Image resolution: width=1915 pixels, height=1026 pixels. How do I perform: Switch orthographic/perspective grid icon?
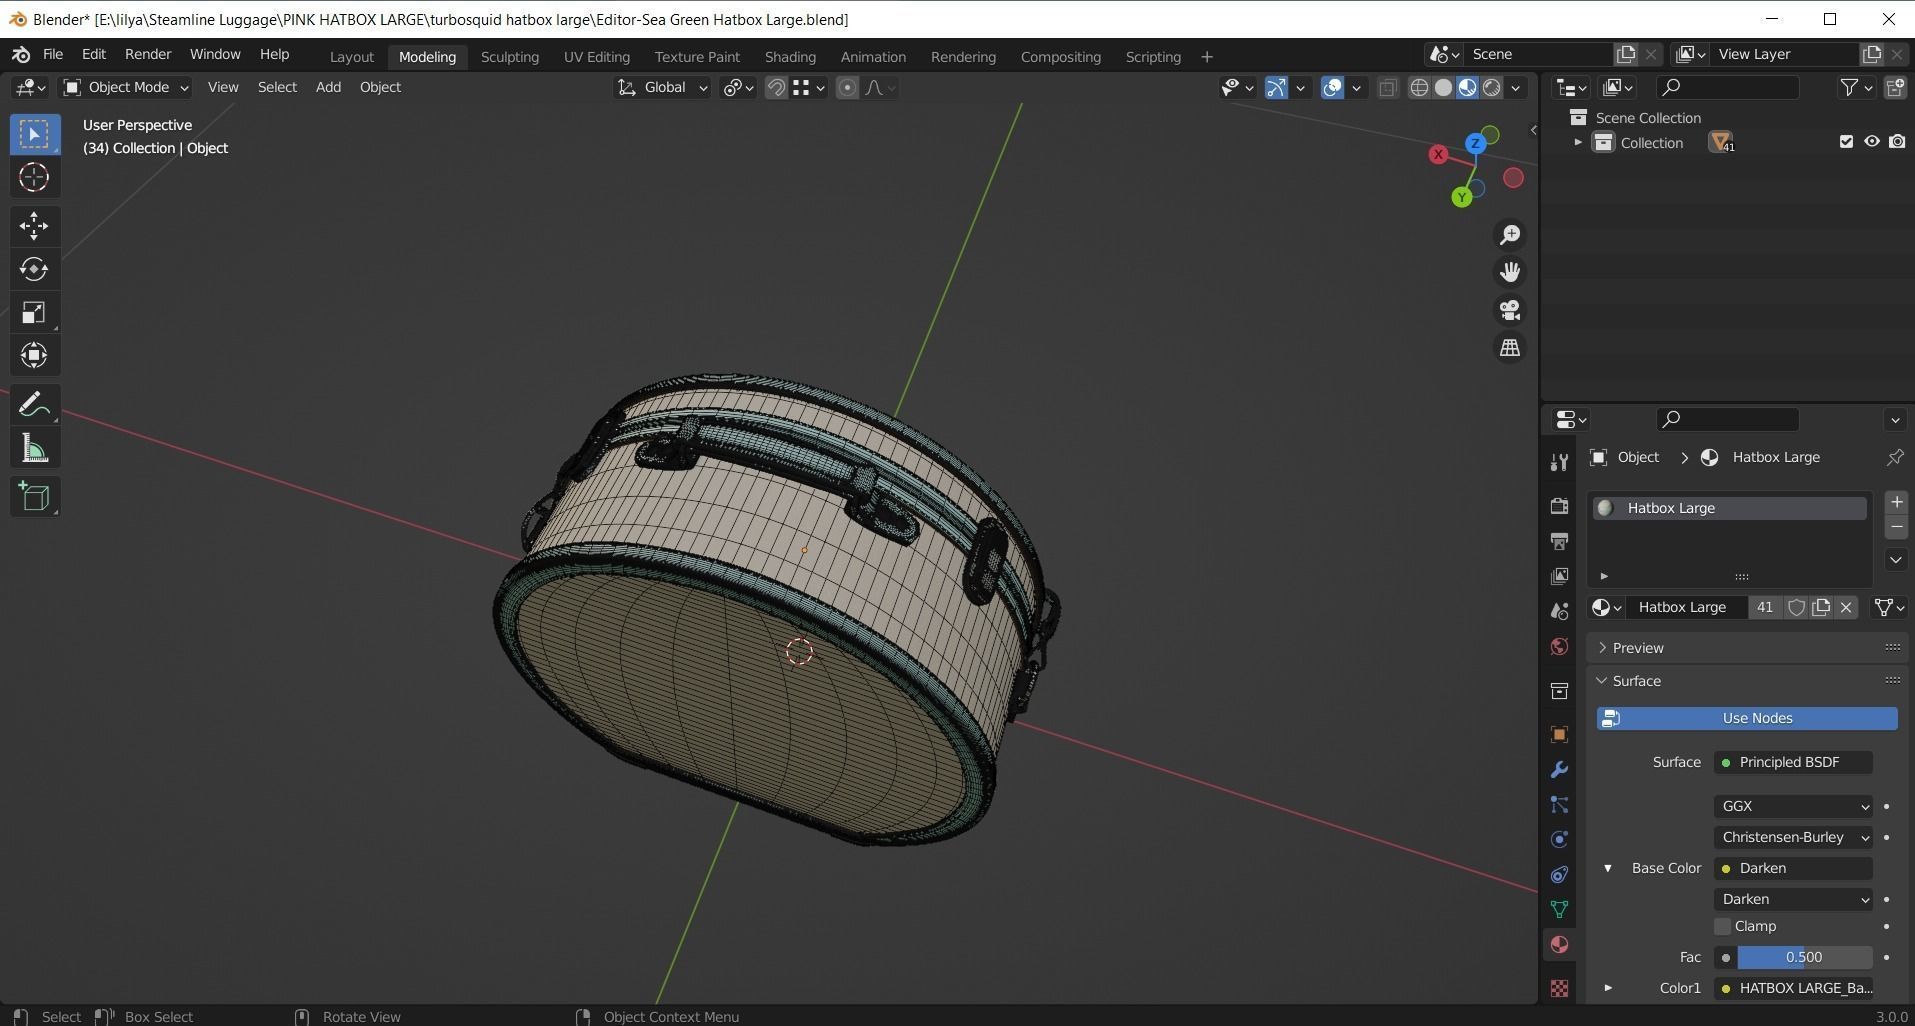(x=1510, y=348)
